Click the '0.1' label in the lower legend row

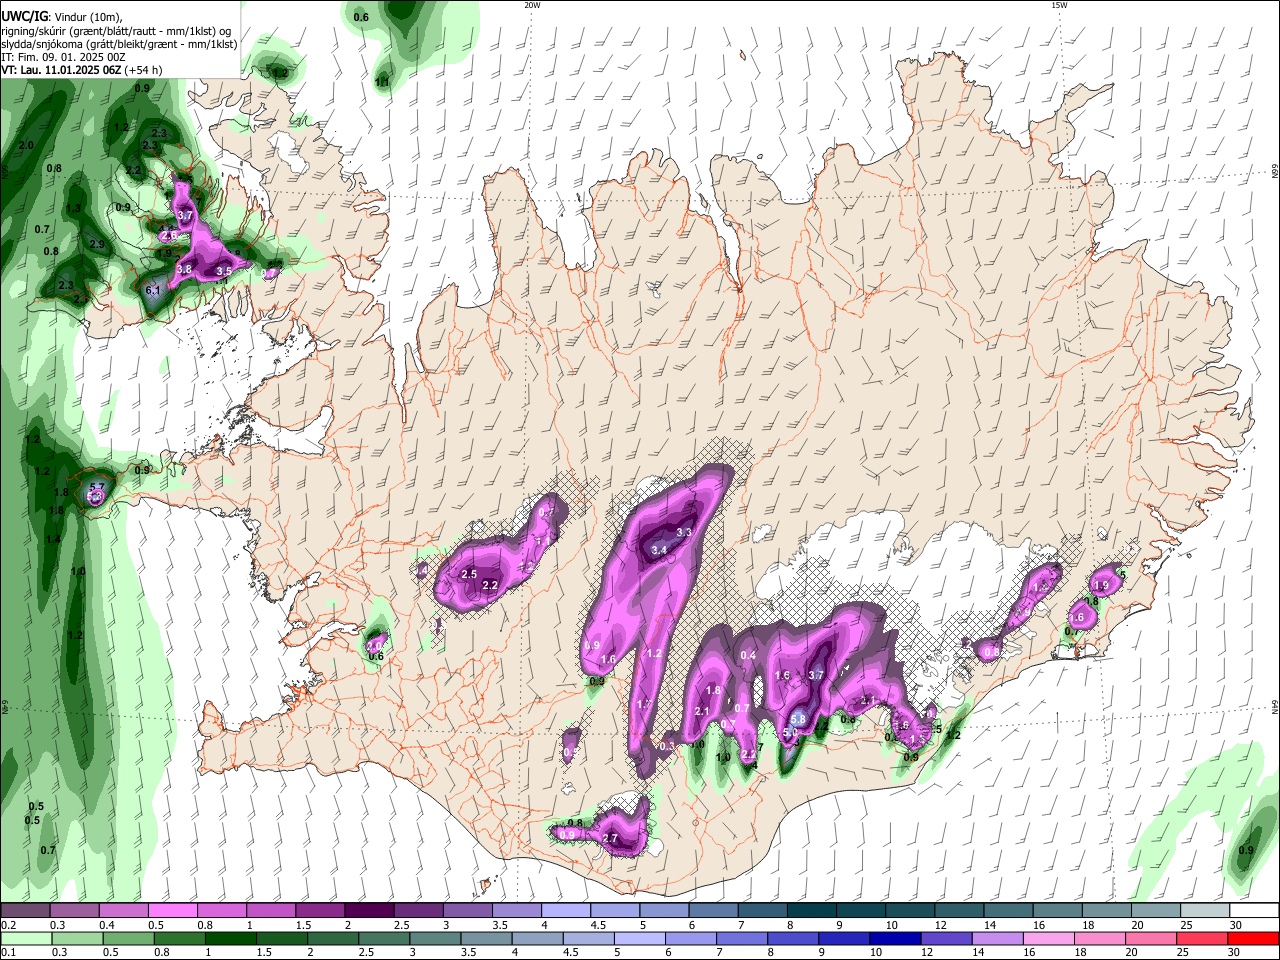point(7,952)
